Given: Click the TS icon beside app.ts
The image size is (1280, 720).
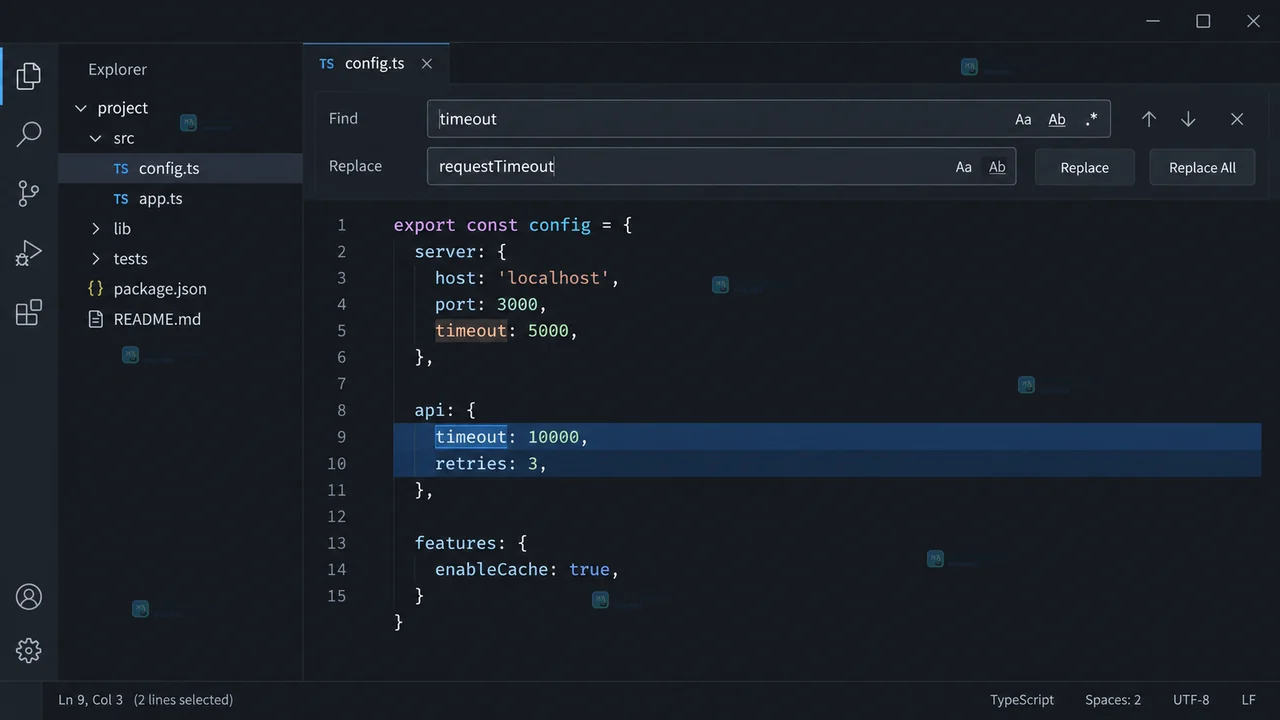Looking at the screenshot, I should click(121, 199).
